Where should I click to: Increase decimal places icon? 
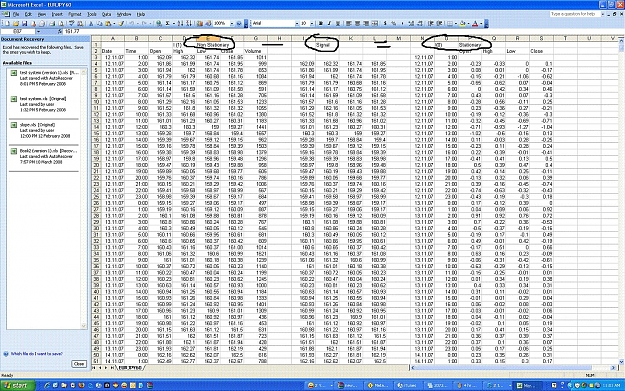point(411,24)
